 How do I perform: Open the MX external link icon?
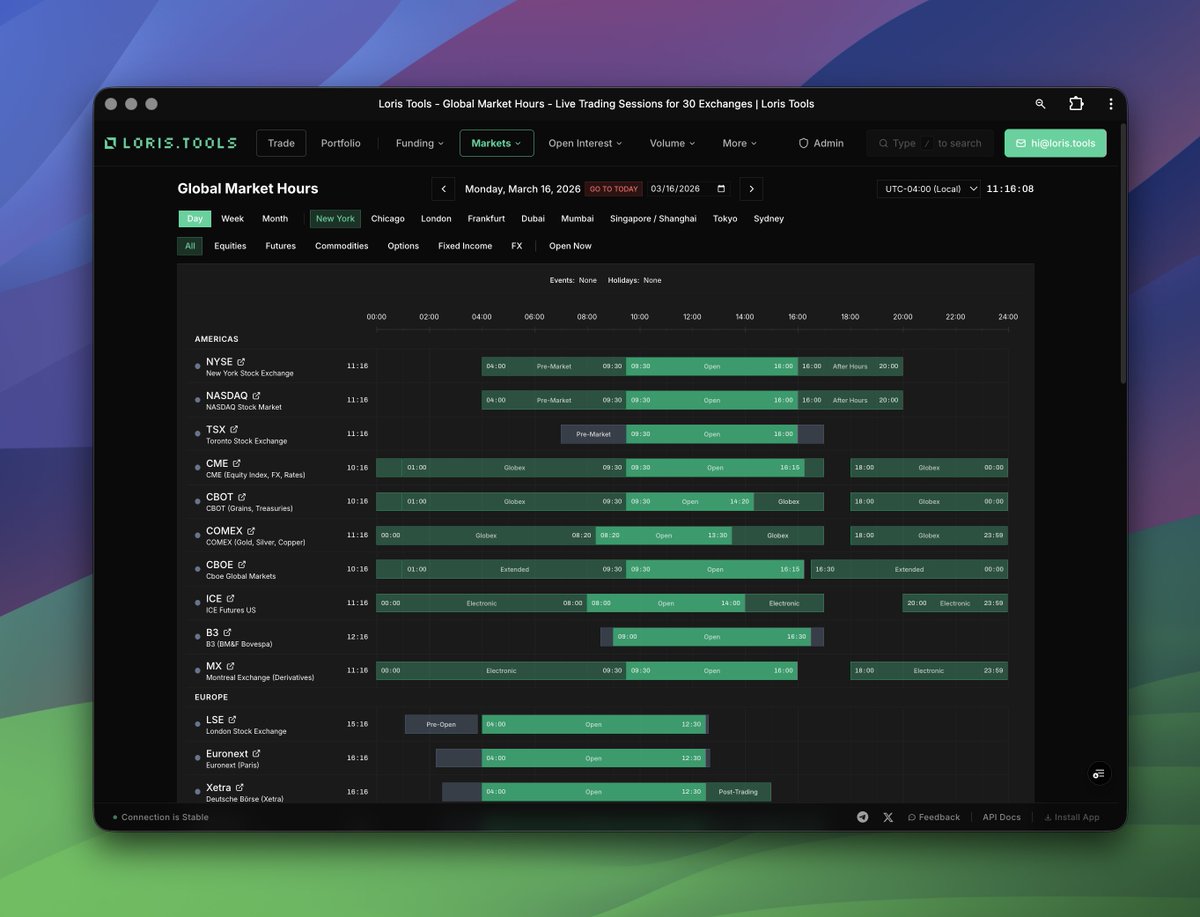(x=231, y=666)
